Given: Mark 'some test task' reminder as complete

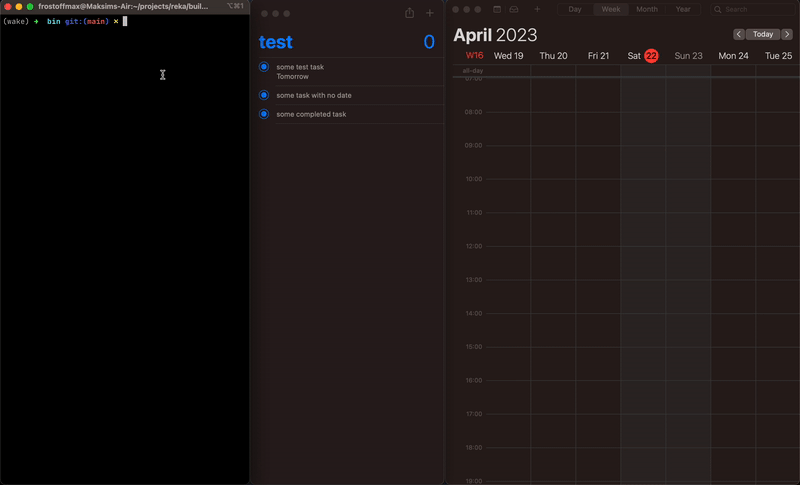Looking at the screenshot, I should [x=264, y=67].
